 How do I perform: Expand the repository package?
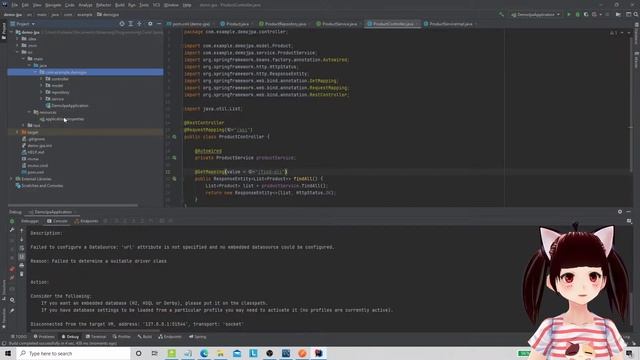click(x=42, y=92)
